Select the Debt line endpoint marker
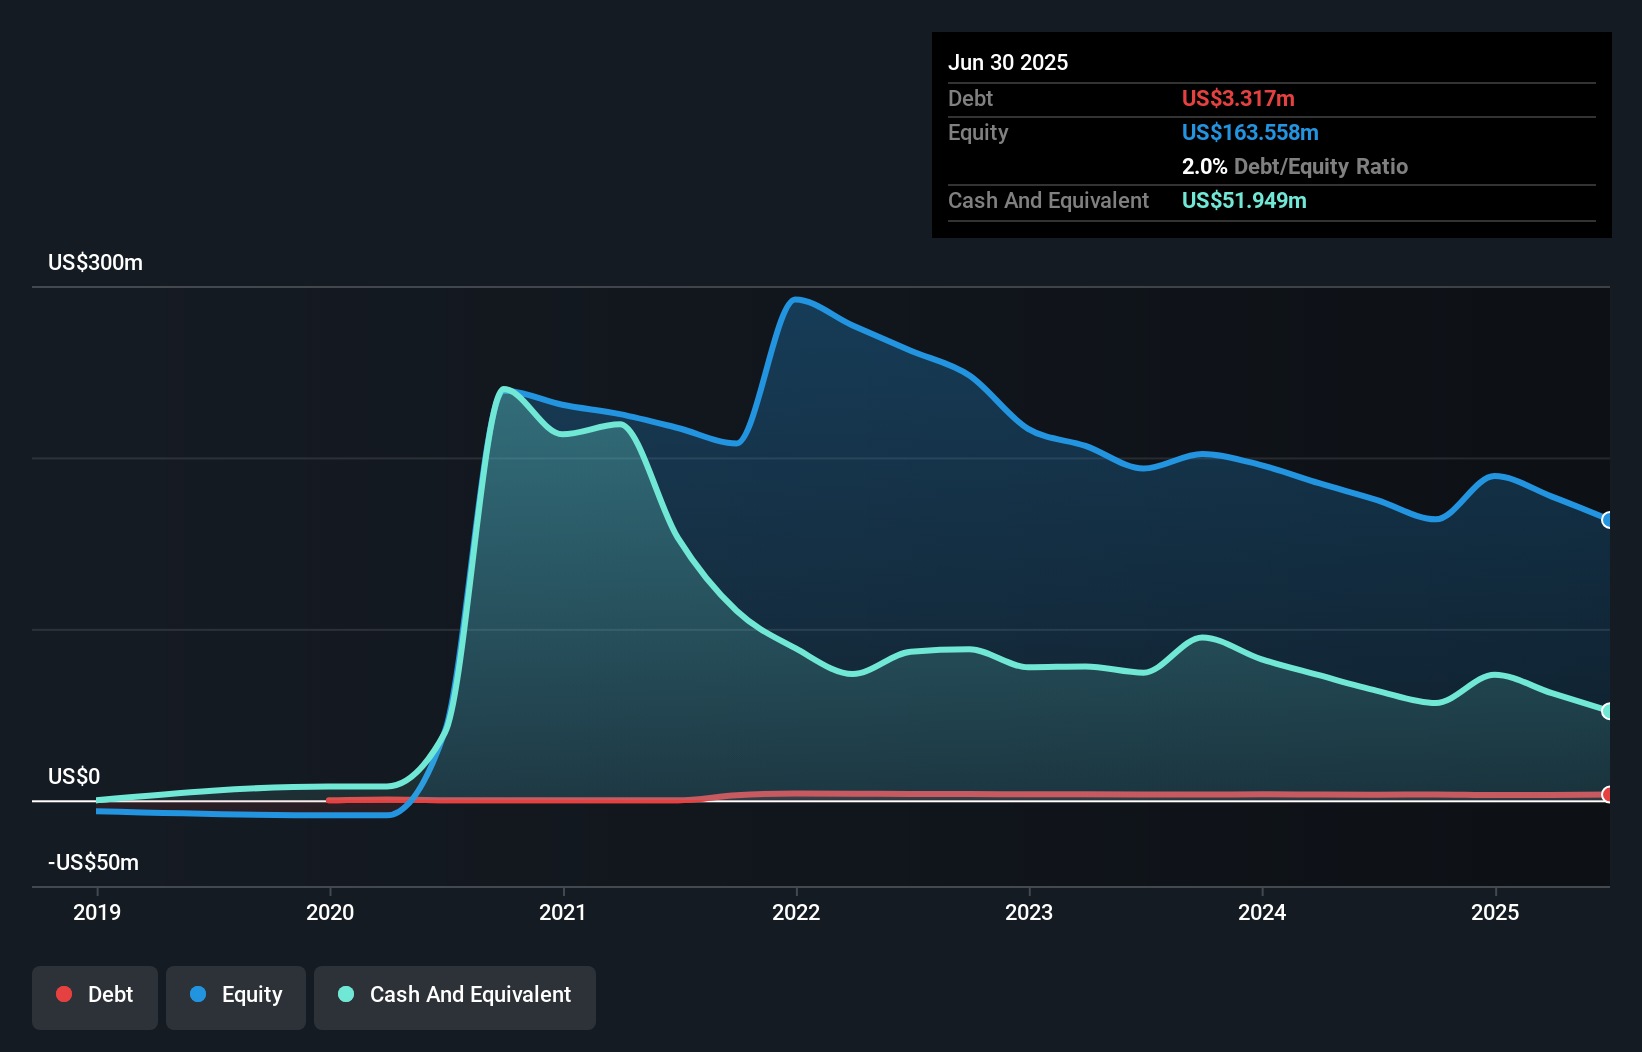The height and width of the screenshot is (1052, 1642). click(x=1608, y=794)
